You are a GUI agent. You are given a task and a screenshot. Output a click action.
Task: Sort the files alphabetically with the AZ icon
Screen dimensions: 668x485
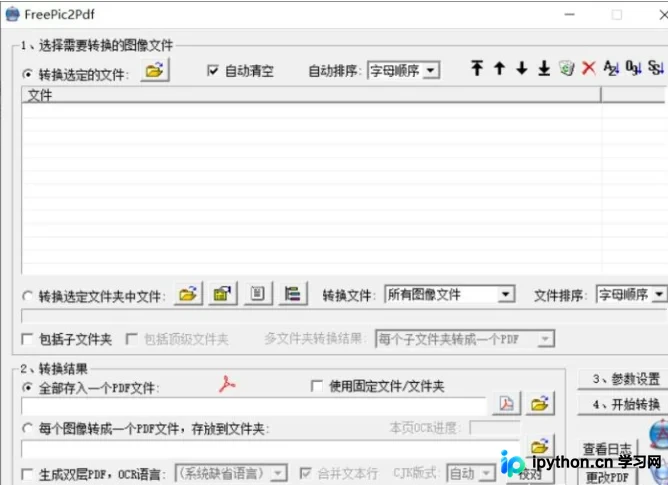coord(611,68)
